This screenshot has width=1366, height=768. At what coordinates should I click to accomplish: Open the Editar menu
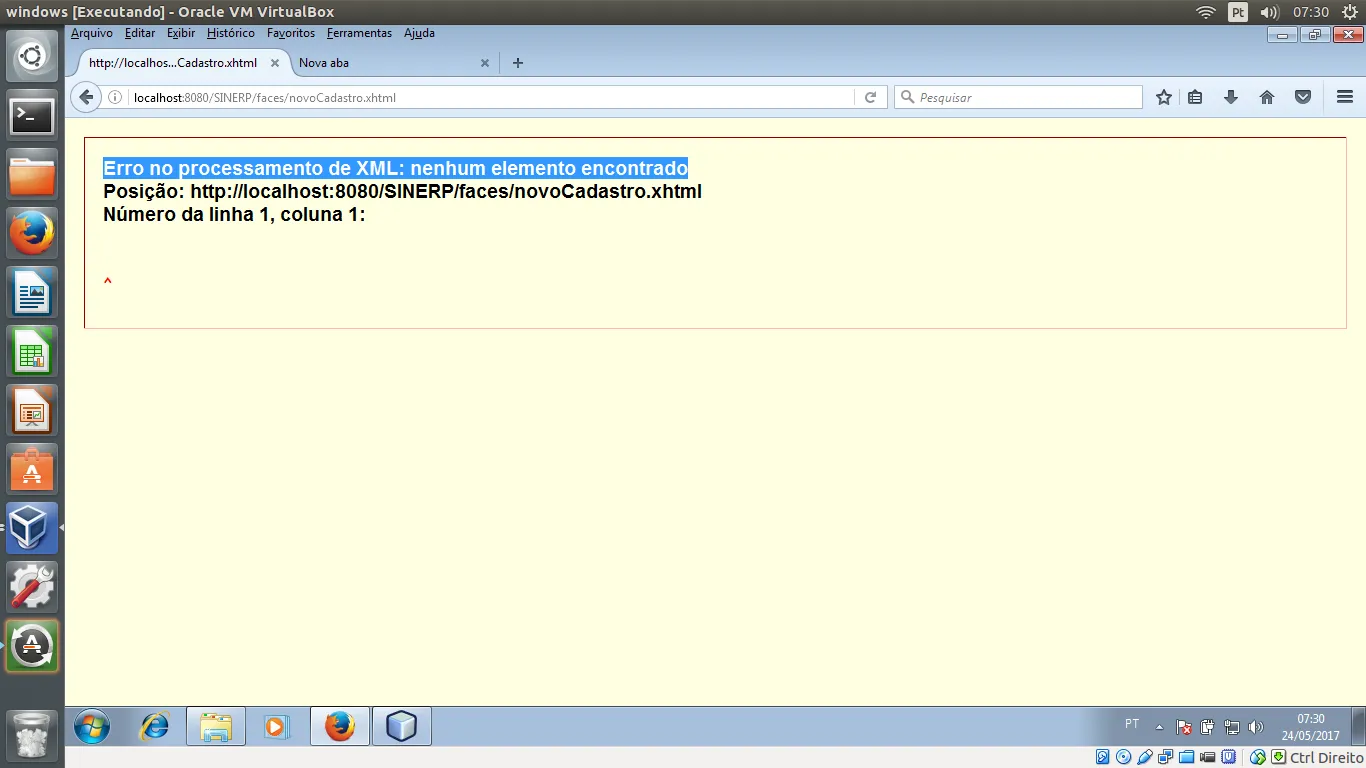[x=140, y=33]
